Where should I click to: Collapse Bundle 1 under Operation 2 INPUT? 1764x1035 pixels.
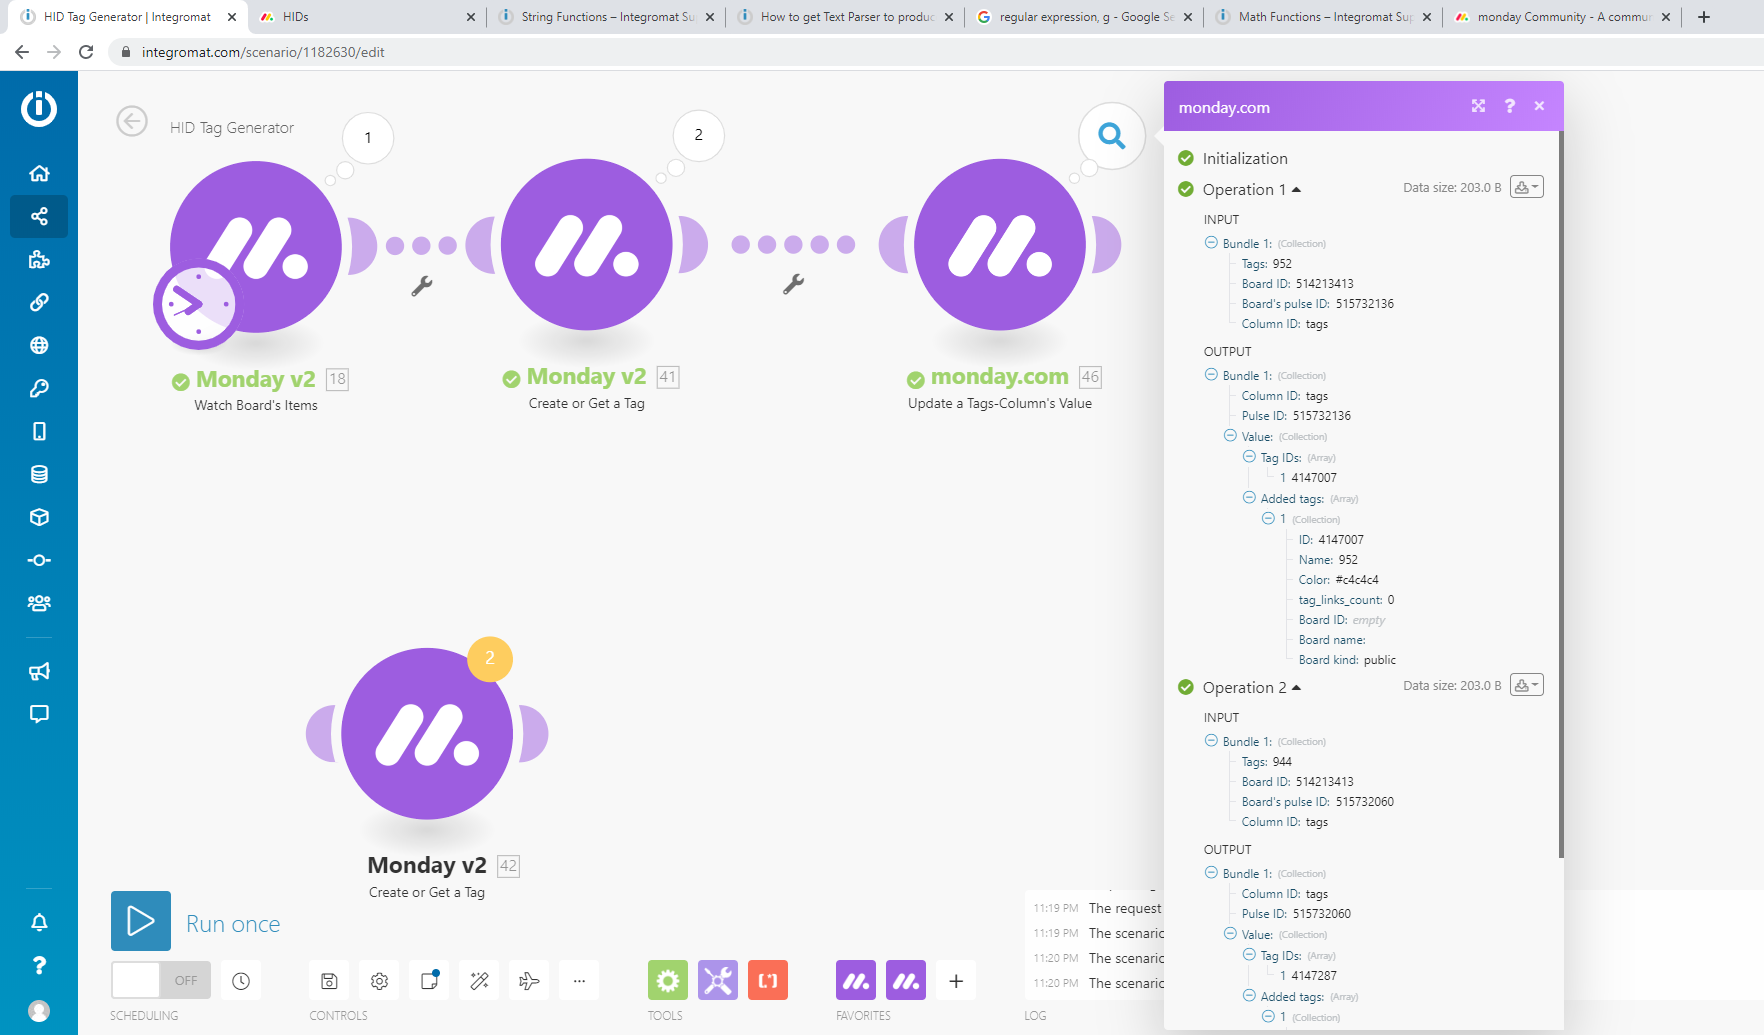[x=1211, y=741]
